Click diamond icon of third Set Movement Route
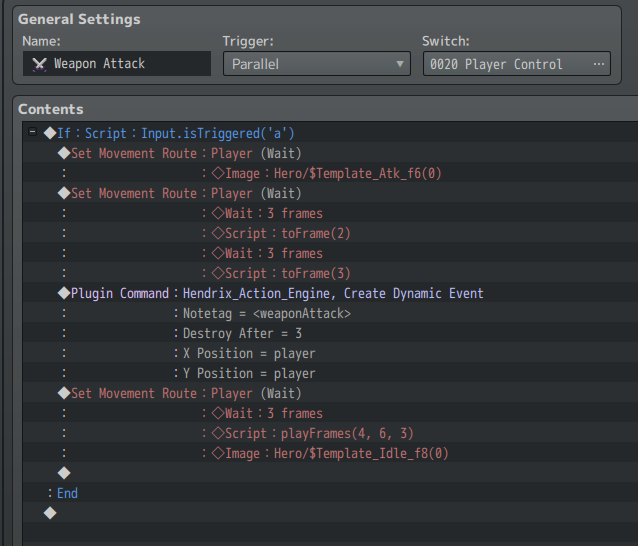638x546 pixels. tap(64, 393)
